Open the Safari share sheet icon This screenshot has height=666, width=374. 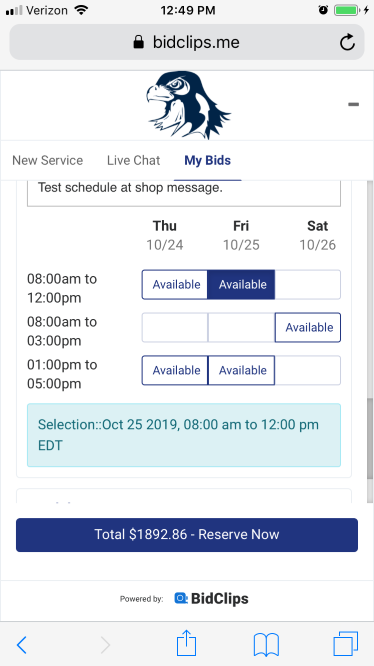pos(186,643)
